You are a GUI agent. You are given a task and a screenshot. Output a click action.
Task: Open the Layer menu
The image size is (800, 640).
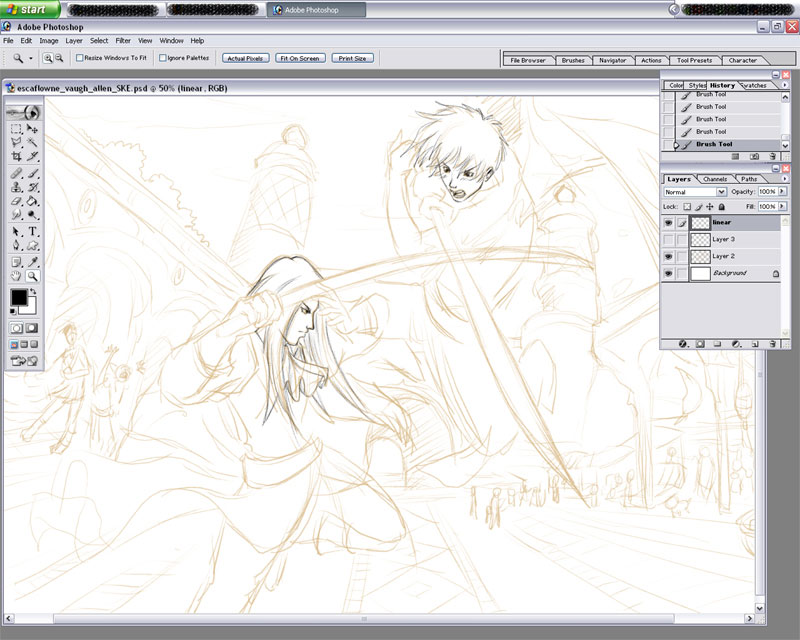point(74,41)
